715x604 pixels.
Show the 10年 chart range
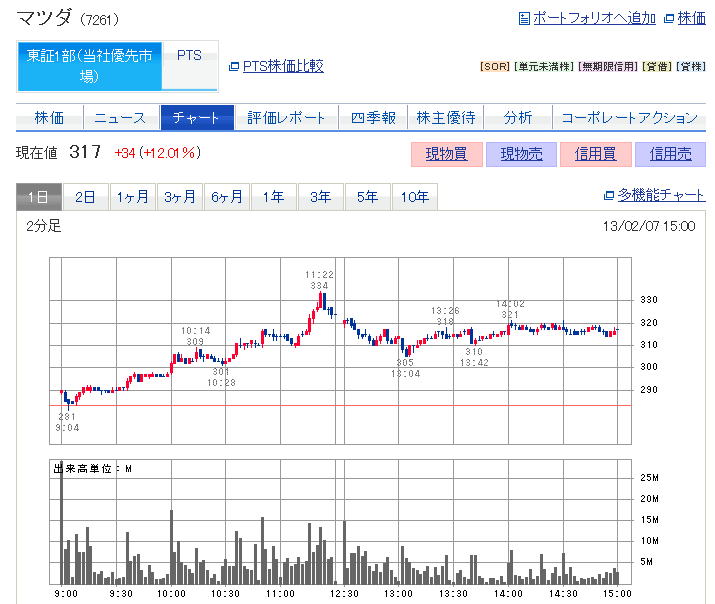pos(414,197)
